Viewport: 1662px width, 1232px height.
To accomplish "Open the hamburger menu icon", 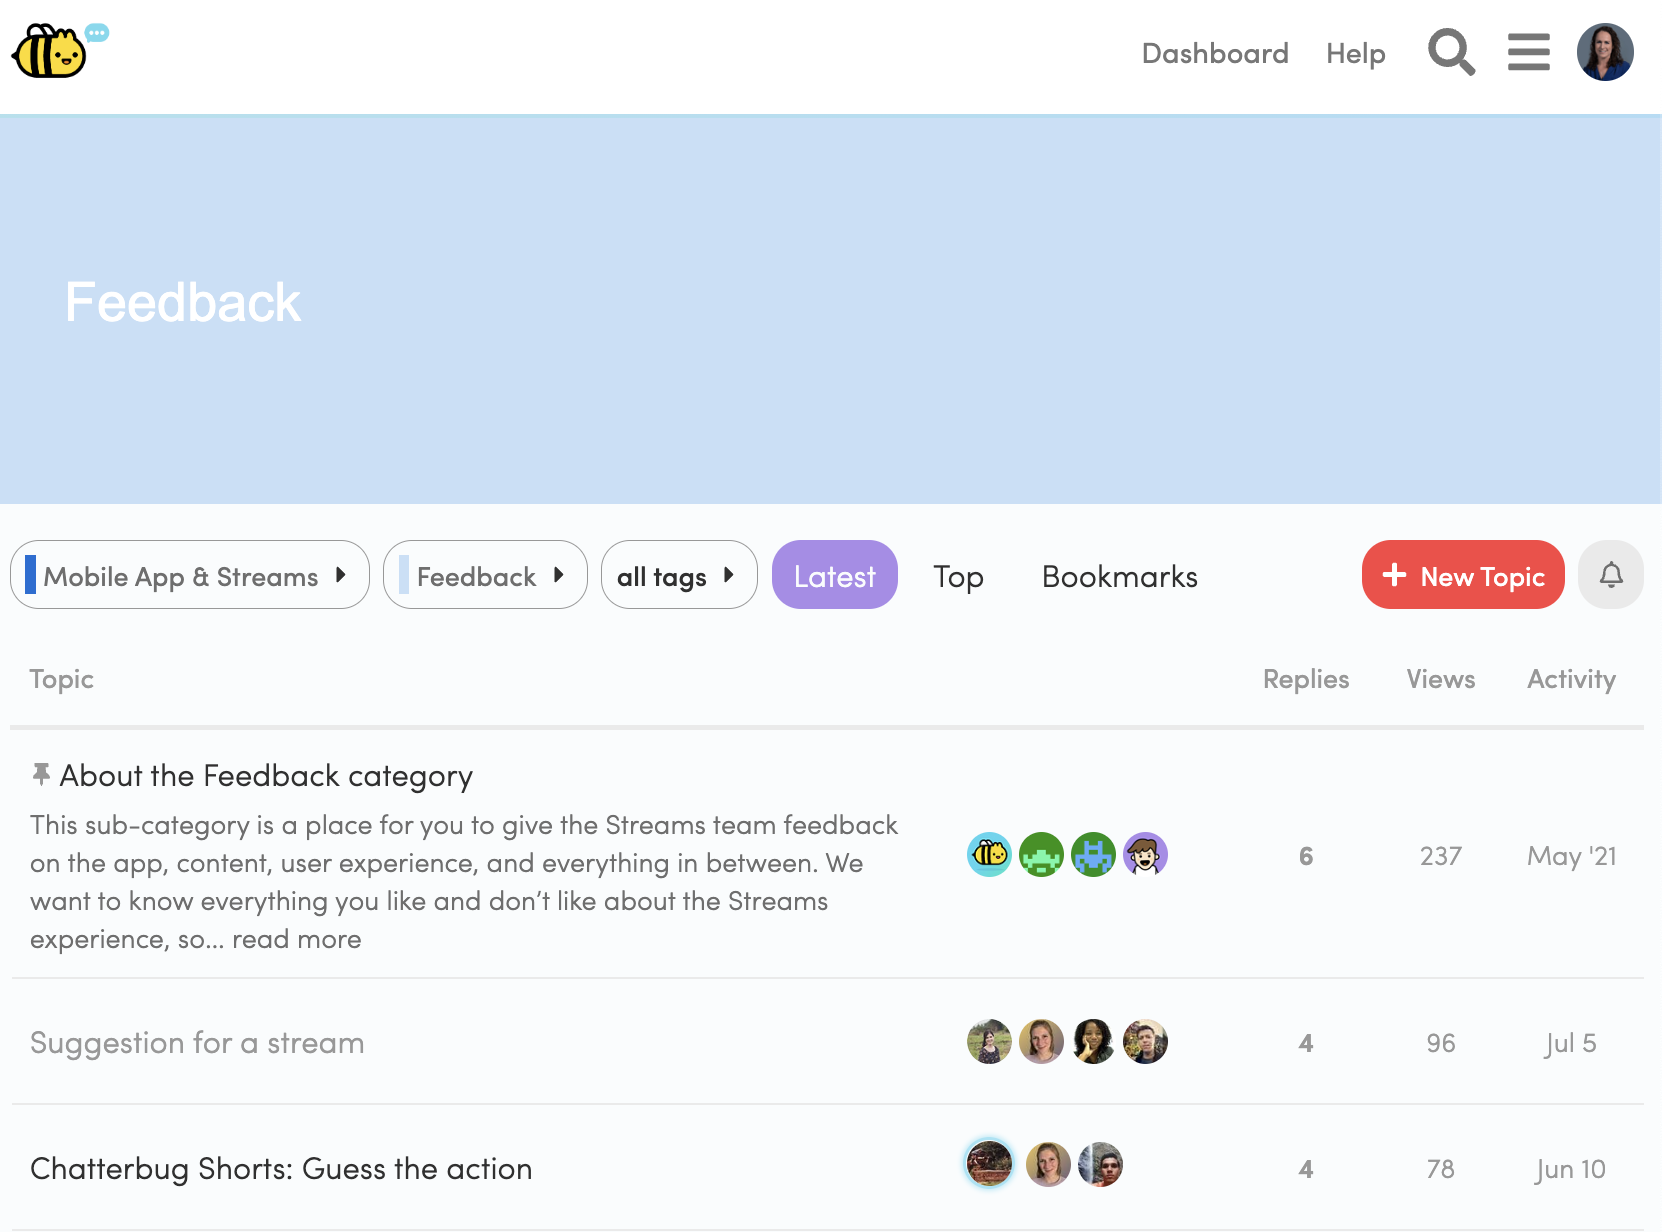I will point(1528,53).
